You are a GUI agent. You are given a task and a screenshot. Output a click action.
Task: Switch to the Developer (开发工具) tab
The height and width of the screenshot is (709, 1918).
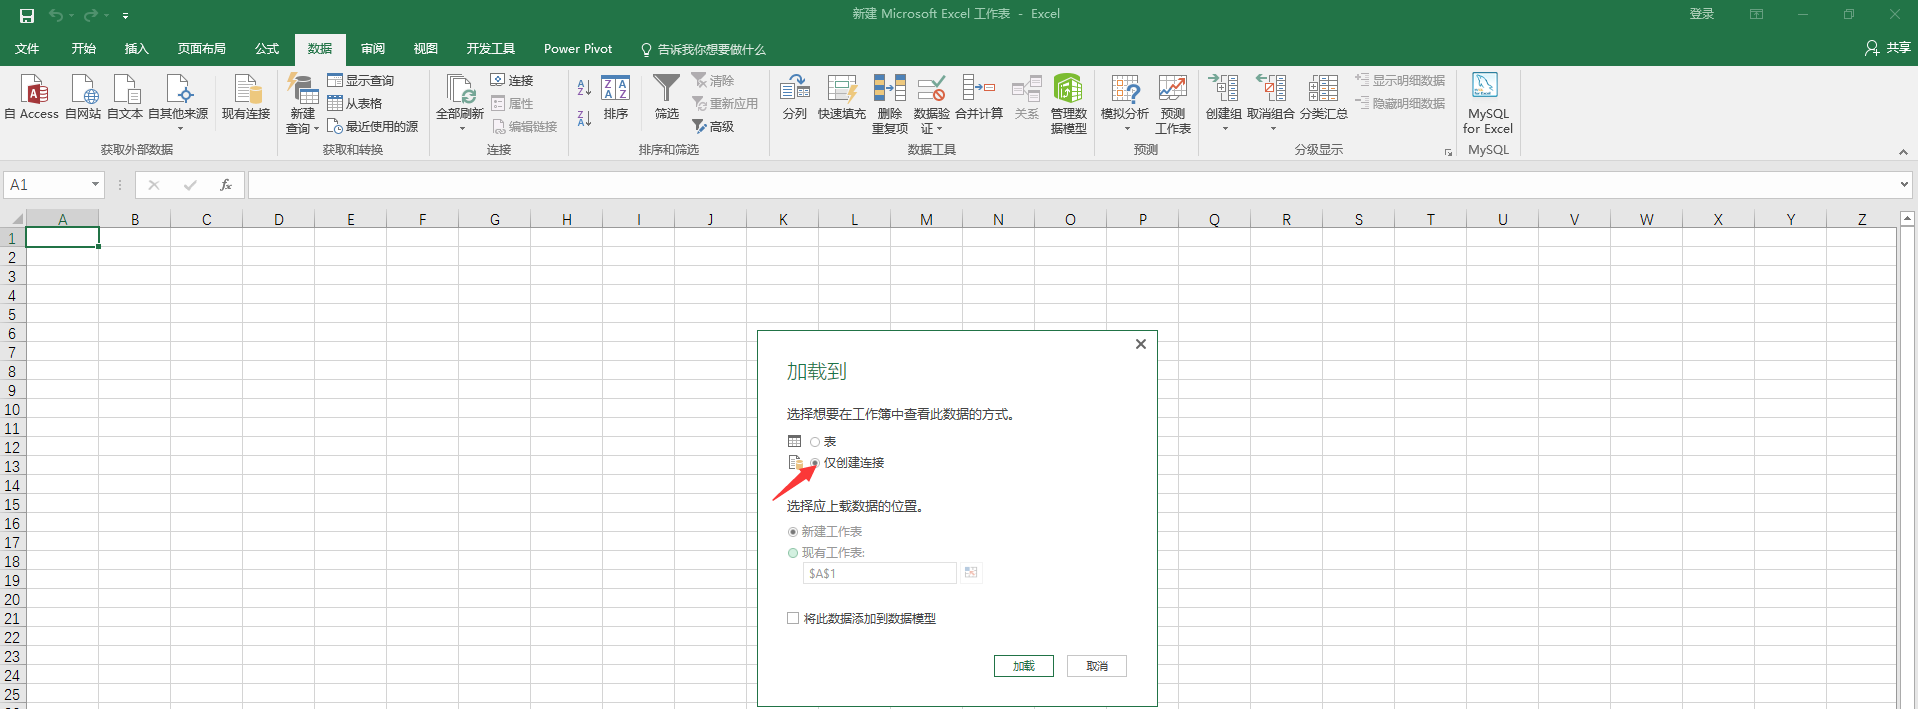point(491,49)
